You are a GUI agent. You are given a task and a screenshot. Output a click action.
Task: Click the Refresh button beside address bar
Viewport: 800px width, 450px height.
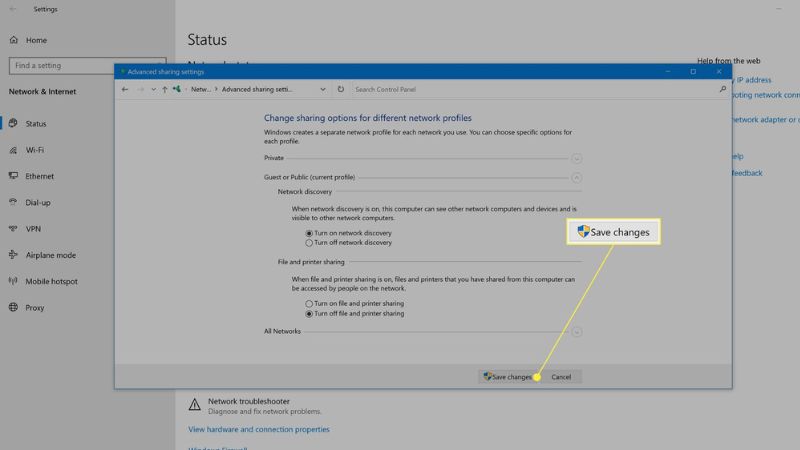tap(341, 89)
